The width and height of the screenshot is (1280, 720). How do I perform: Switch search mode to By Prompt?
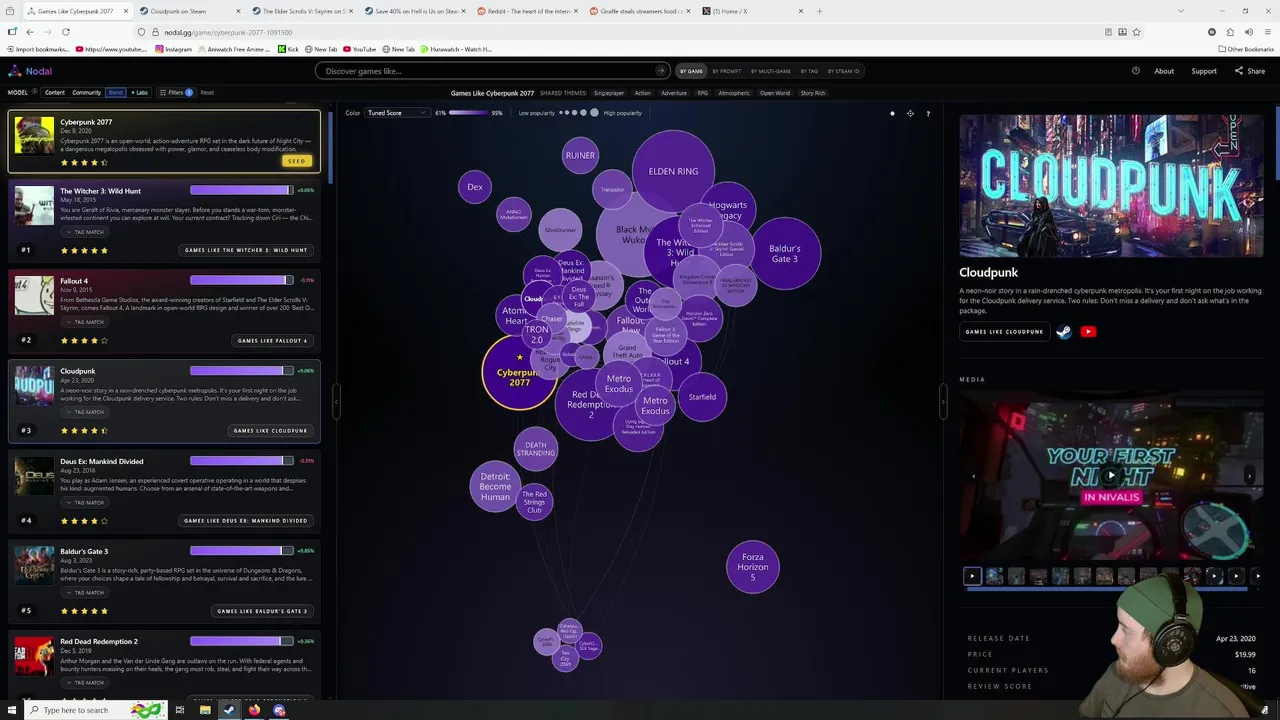727,71
